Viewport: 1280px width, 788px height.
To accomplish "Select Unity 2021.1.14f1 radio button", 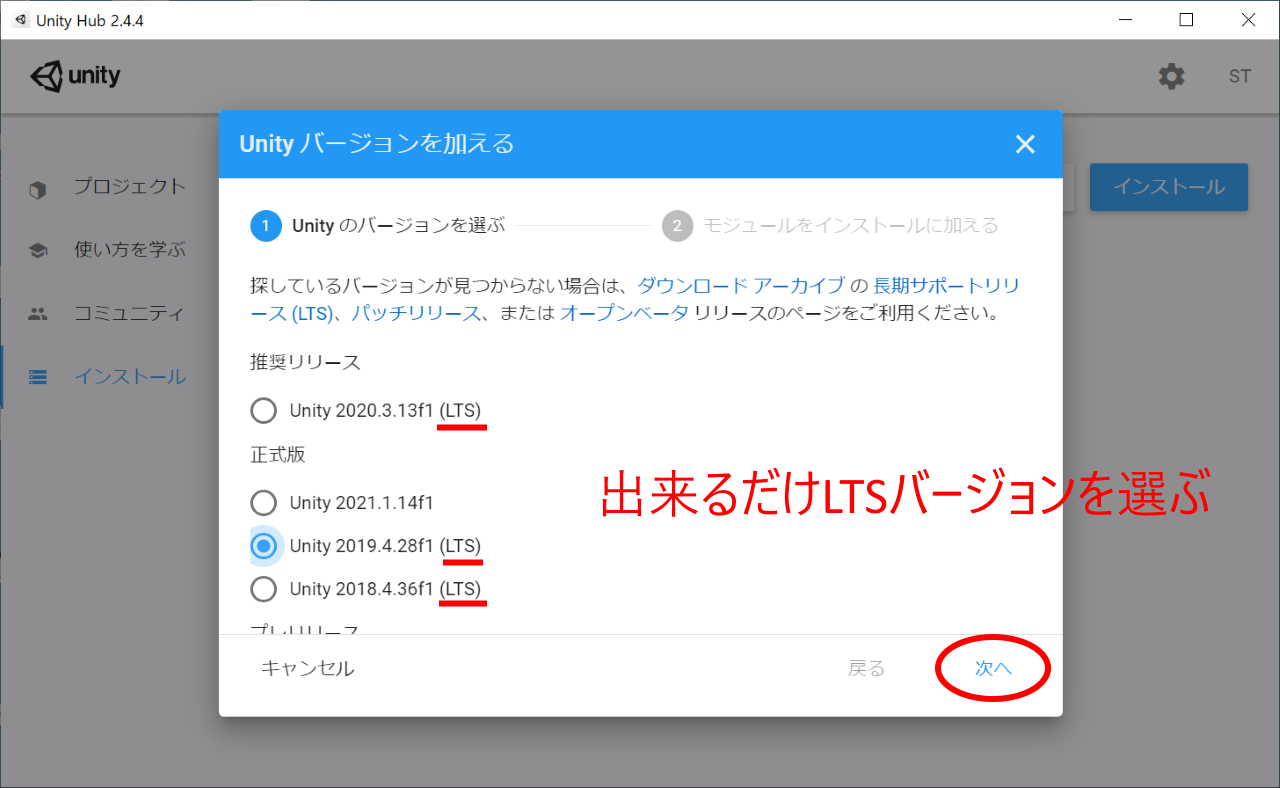I will 264,502.
